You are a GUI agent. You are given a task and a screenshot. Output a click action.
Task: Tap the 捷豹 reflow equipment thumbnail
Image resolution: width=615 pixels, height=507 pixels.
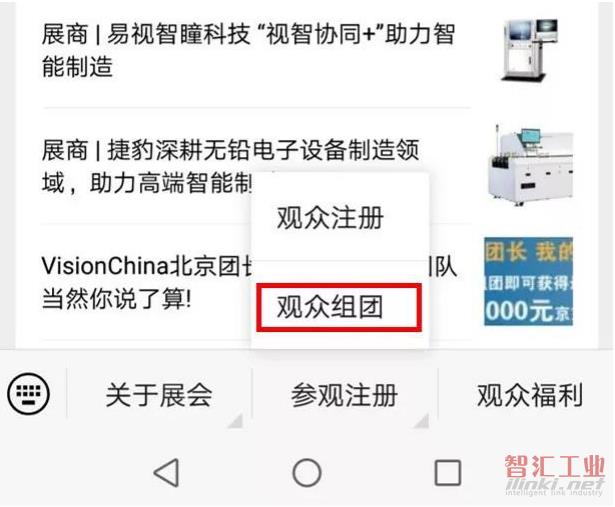(x=529, y=165)
